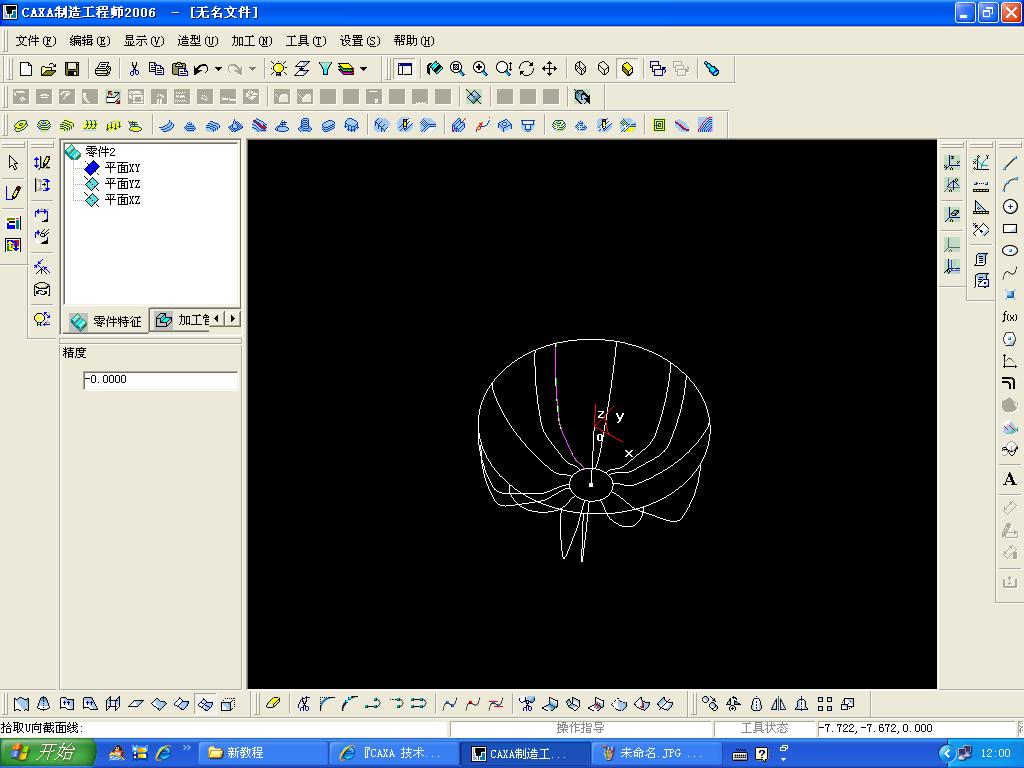This screenshot has width=1024, height=768.
Task: Open a file with the folder icon
Action: click(48, 69)
